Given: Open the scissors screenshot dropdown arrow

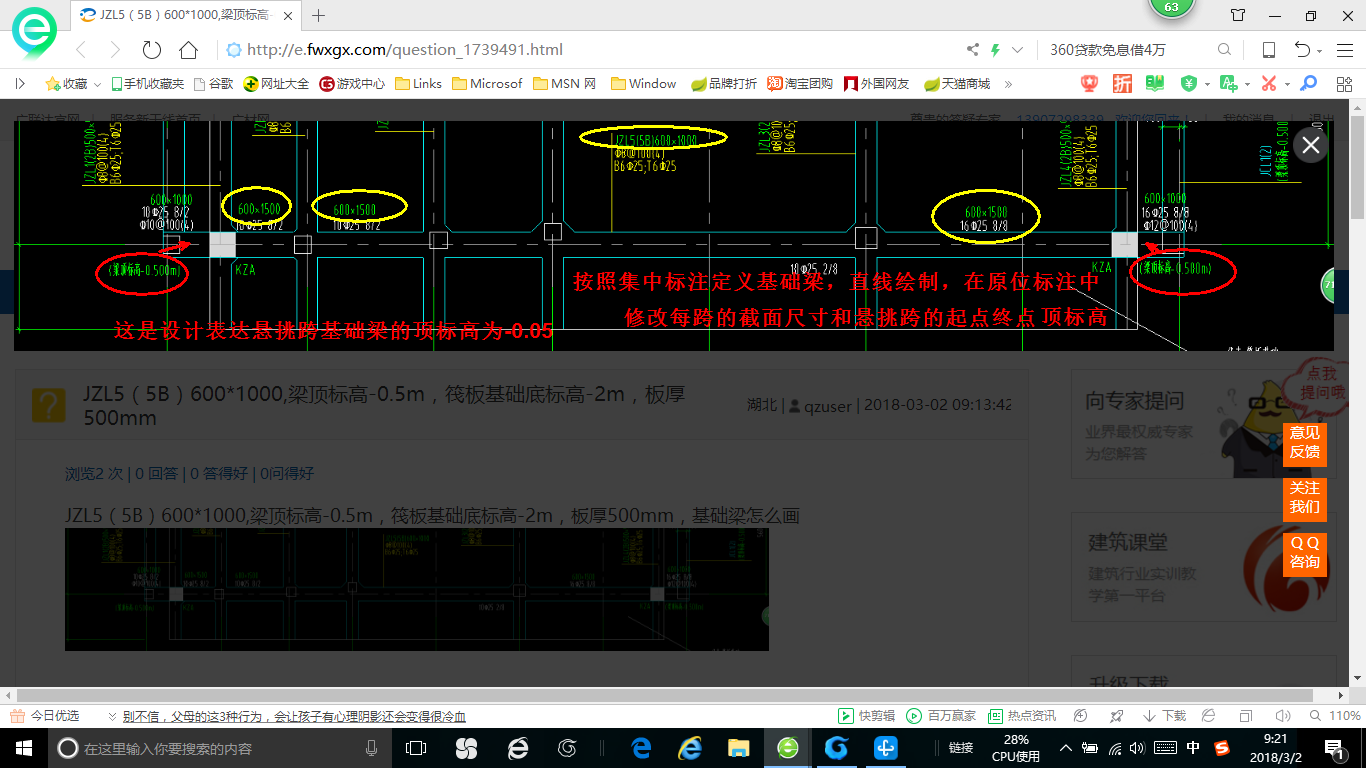Looking at the screenshot, I should coord(1287,84).
